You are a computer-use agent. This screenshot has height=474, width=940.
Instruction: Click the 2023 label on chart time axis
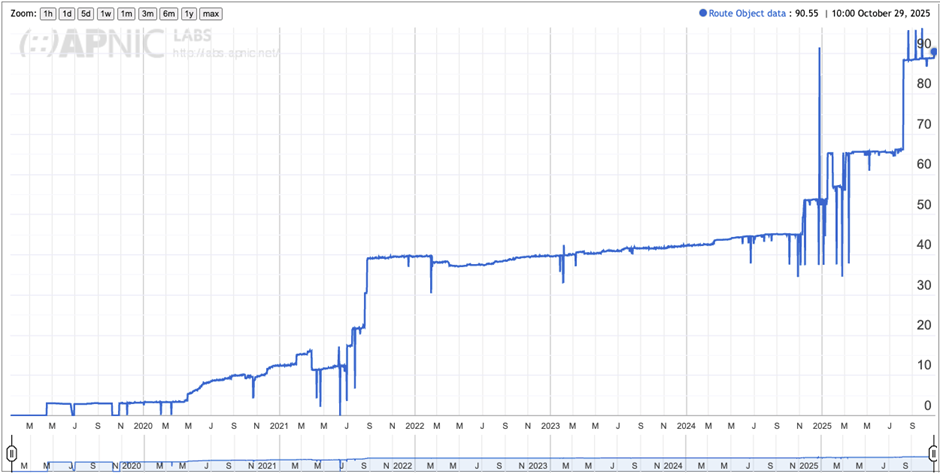tap(550, 425)
